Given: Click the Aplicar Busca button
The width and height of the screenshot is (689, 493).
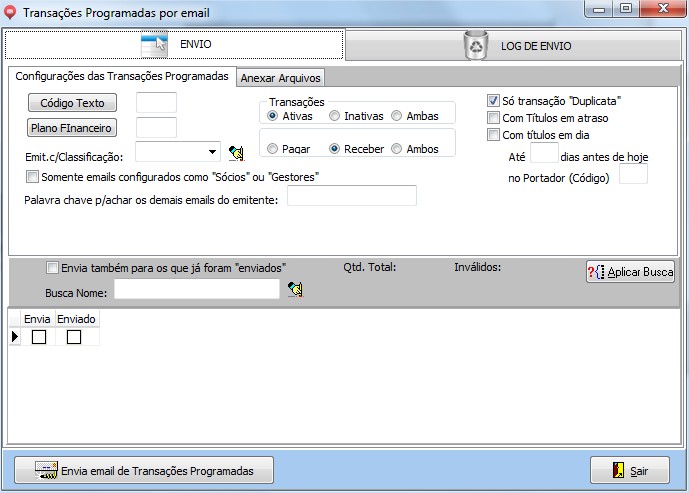Looking at the screenshot, I should [630, 272].
